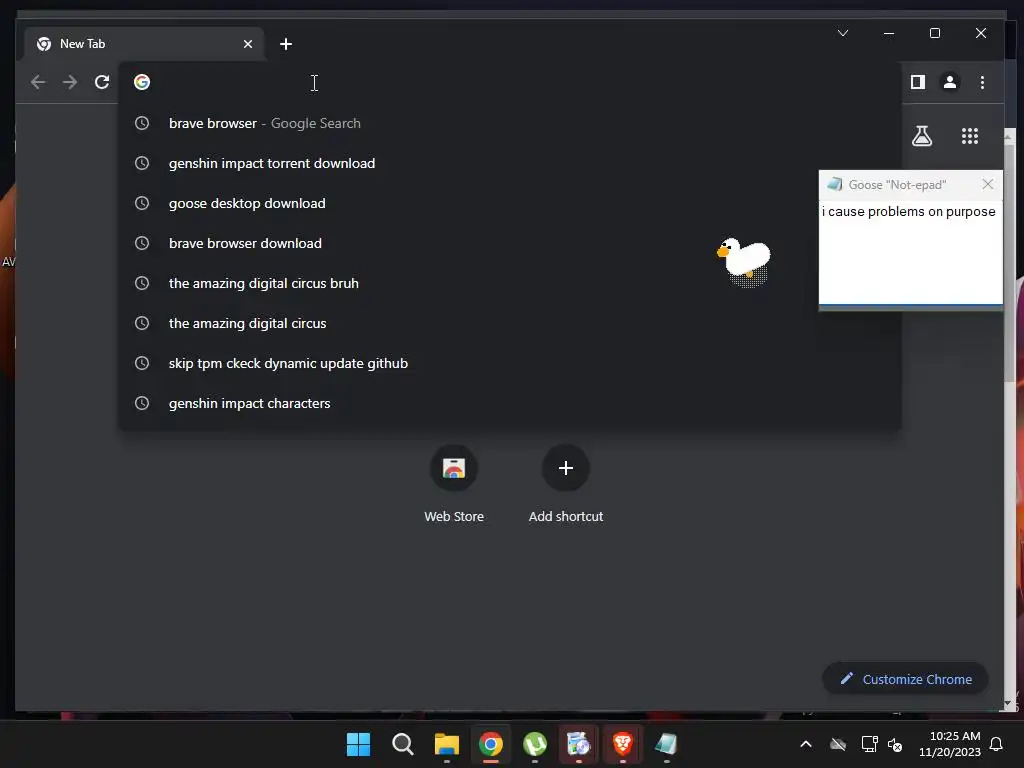Click the Customize Chrome button
1024x768 pixels.
coord(905,679)
